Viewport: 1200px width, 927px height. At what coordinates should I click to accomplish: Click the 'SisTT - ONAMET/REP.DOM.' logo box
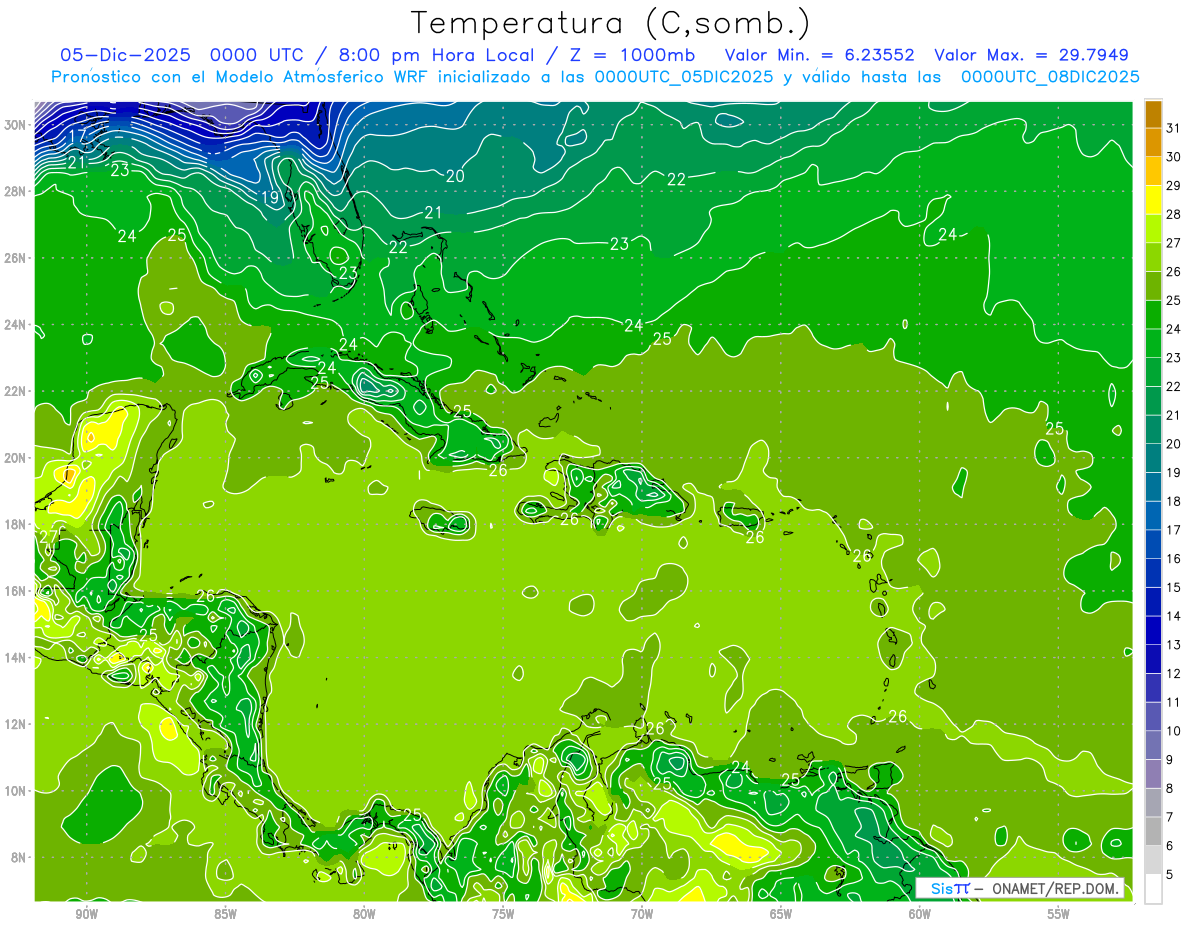click(x=1020, y=888)
